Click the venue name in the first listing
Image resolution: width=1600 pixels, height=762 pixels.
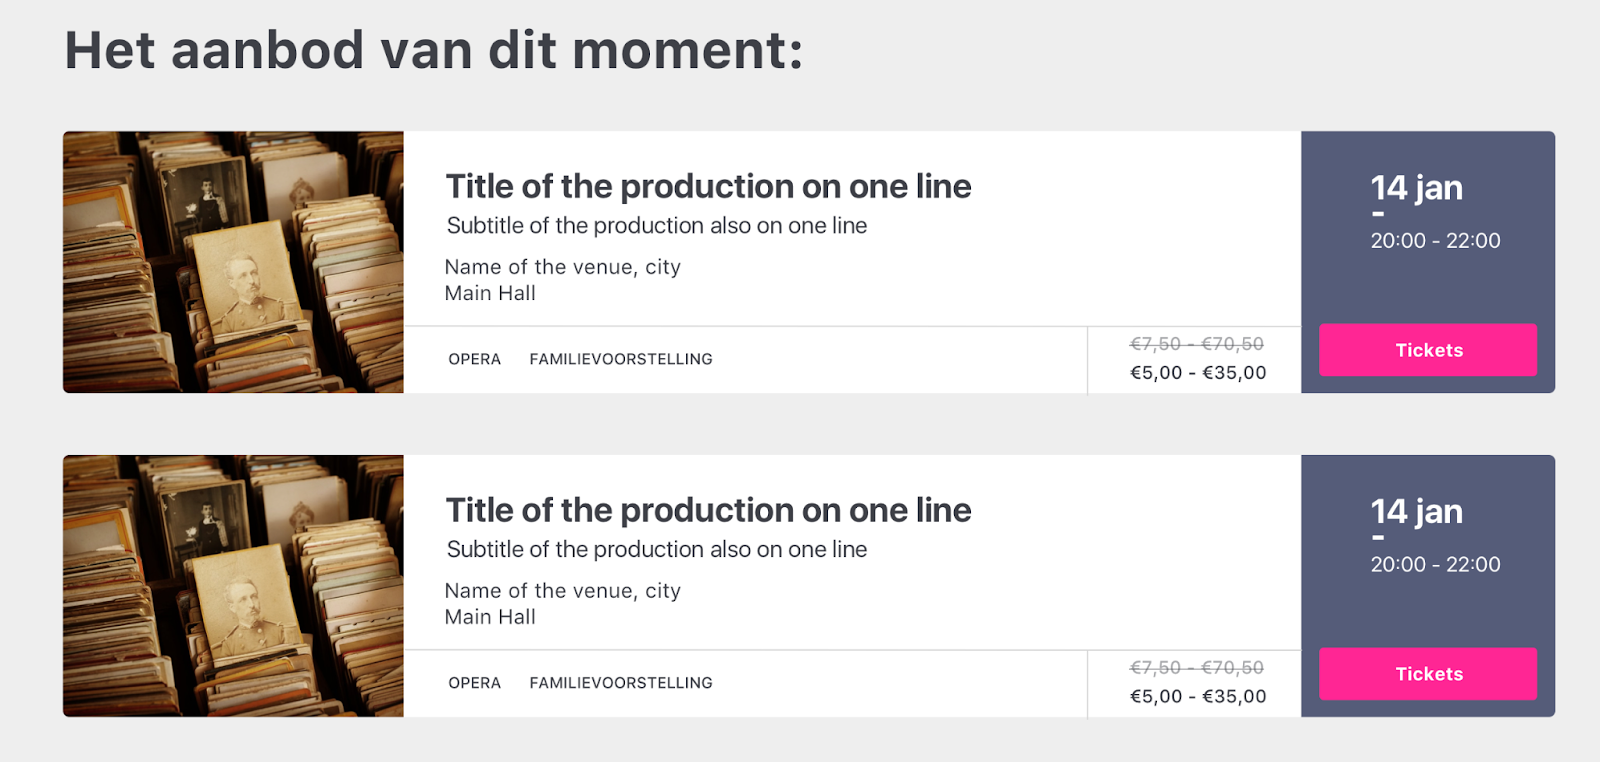tap(562, 267)
